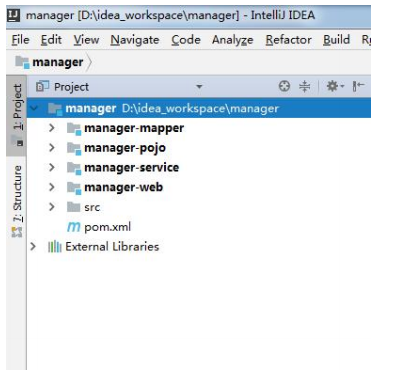
Task: Select the manager-pojo module
Action: [x=125, y=148]
